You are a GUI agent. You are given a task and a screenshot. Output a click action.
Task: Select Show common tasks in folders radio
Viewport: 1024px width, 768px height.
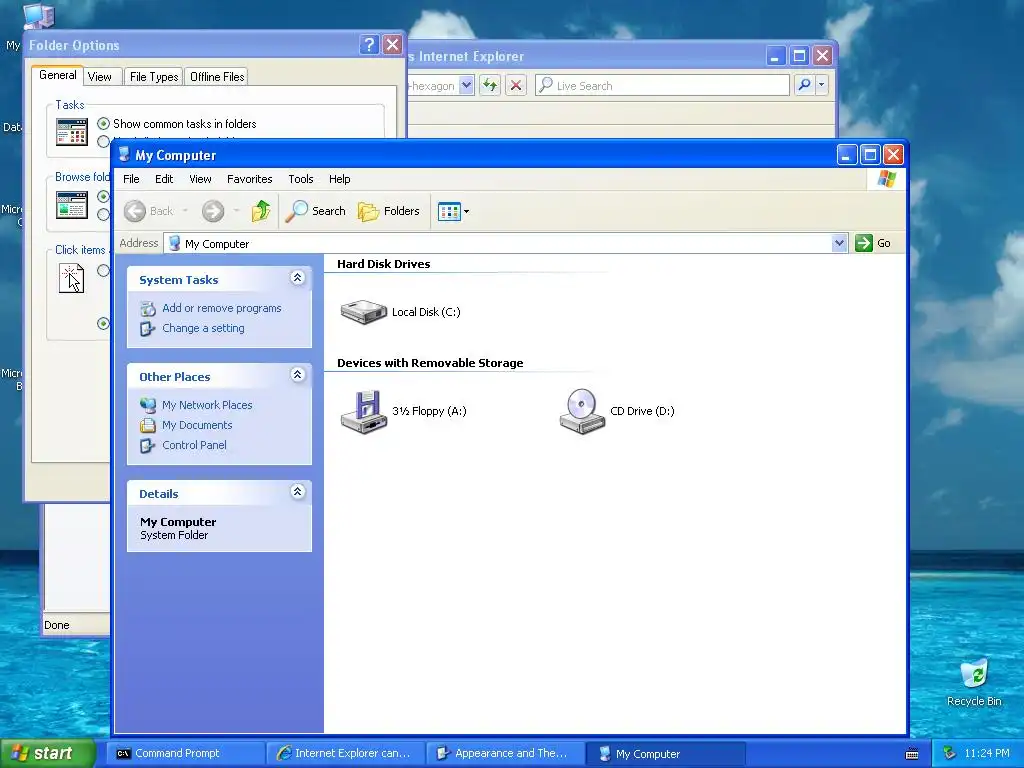(x=103, y=123)
